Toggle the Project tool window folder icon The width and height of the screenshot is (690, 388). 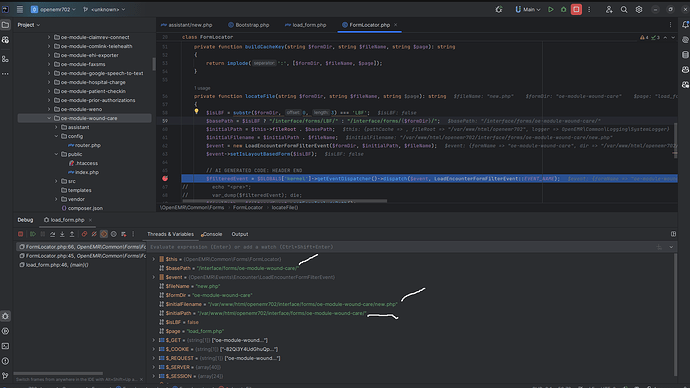pos(5,25)
